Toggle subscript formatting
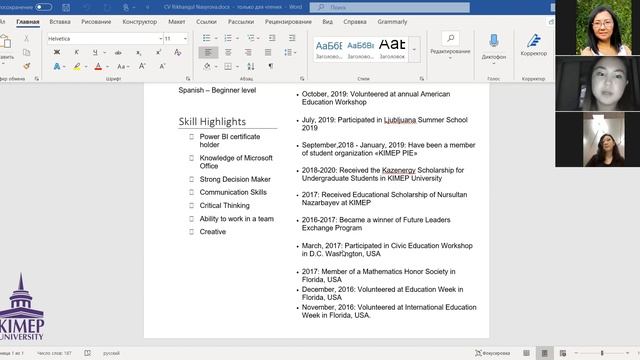The height and width of the screenshot is (360, 640). pos(139,53)
